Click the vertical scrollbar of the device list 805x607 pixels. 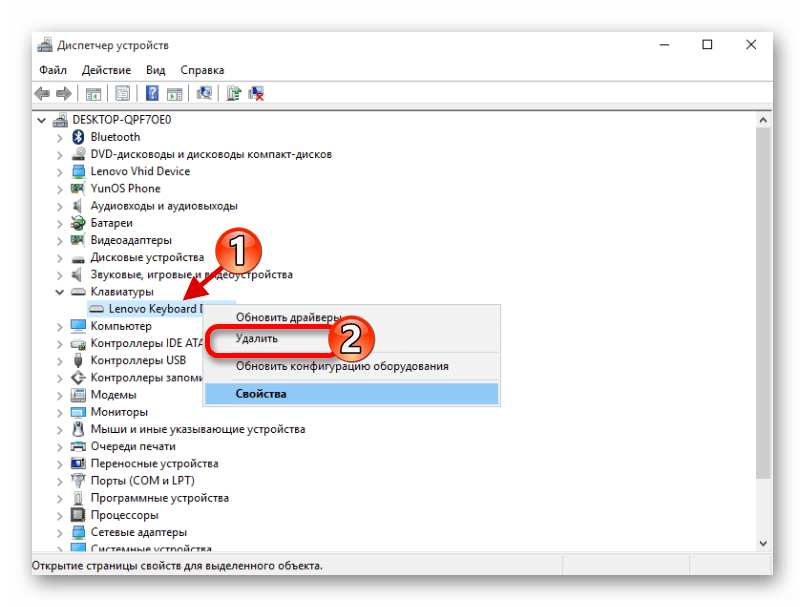pyautogui.click(x=764, y=300)
